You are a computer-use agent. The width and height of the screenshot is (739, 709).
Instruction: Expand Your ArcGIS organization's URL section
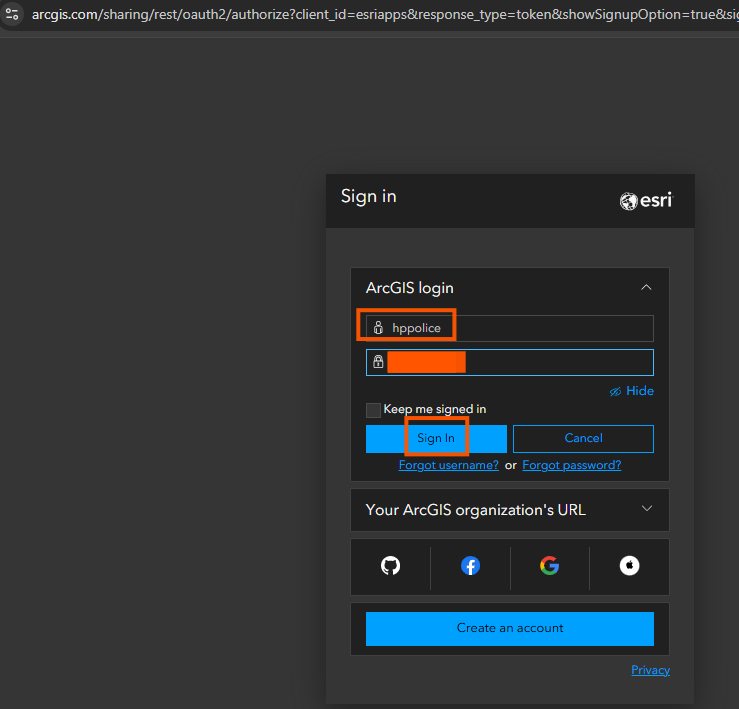click(646, 509)
